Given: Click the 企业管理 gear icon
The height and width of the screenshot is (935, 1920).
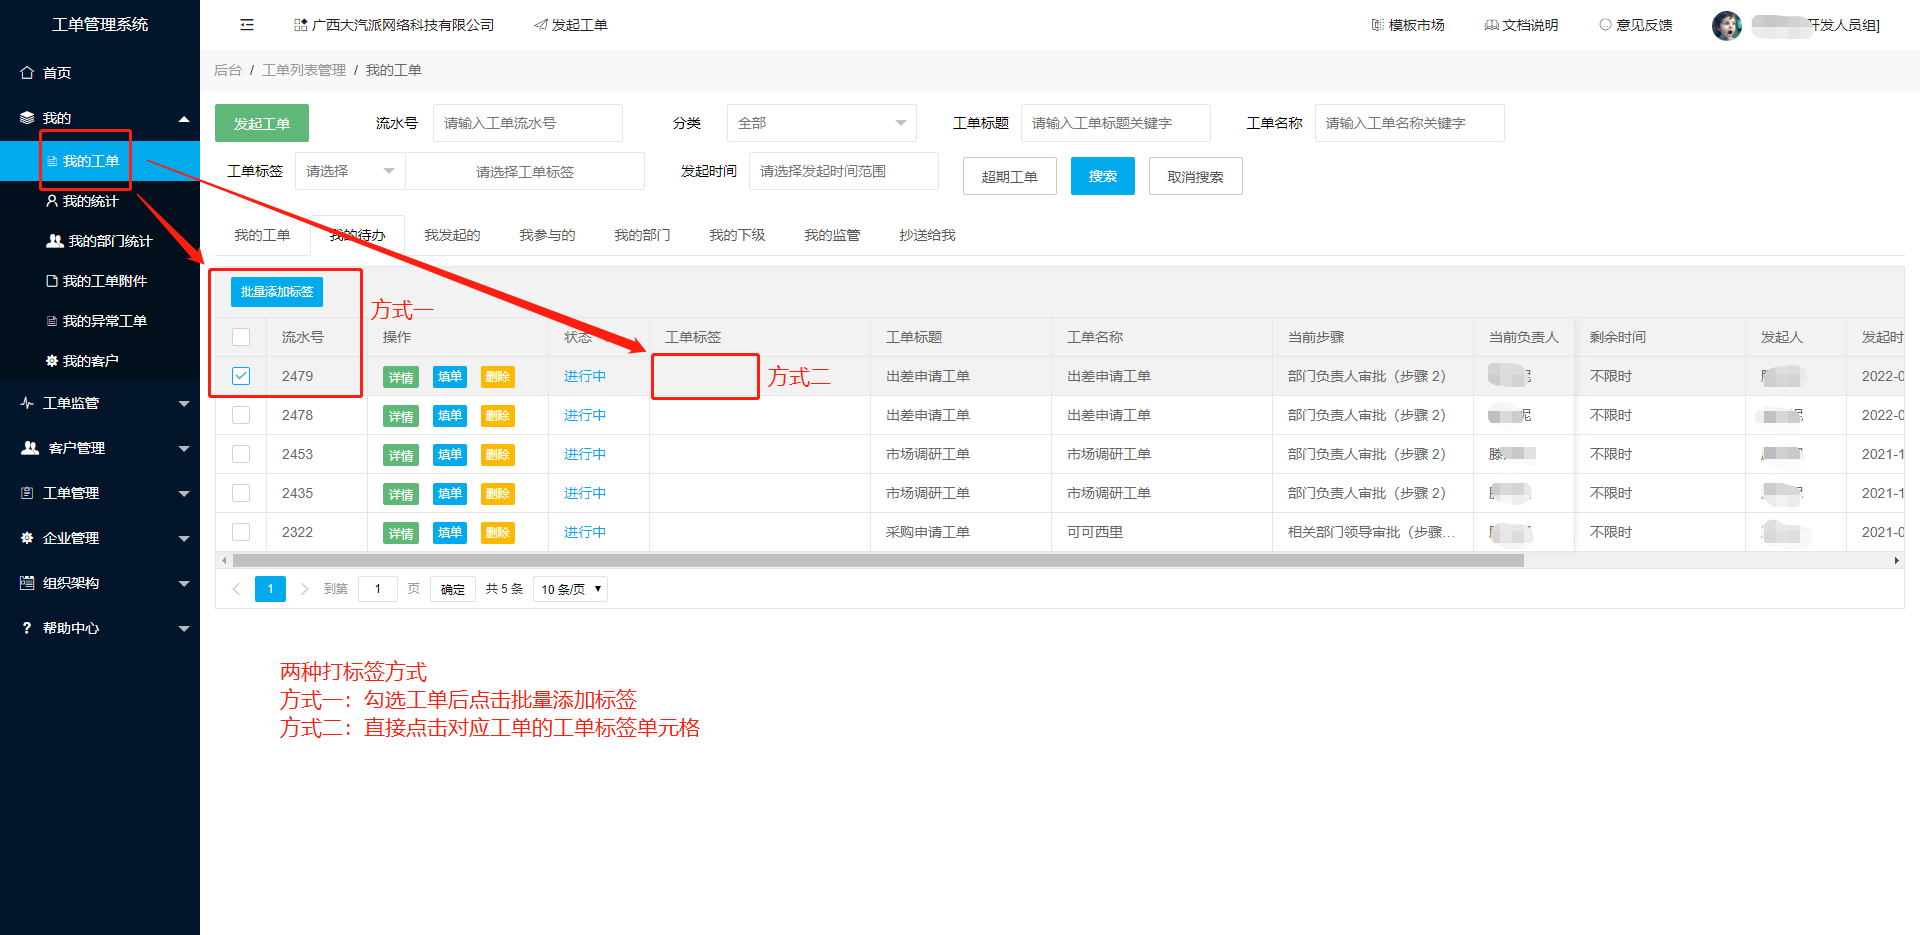Looking at the screenshot, I should (27, 538).
